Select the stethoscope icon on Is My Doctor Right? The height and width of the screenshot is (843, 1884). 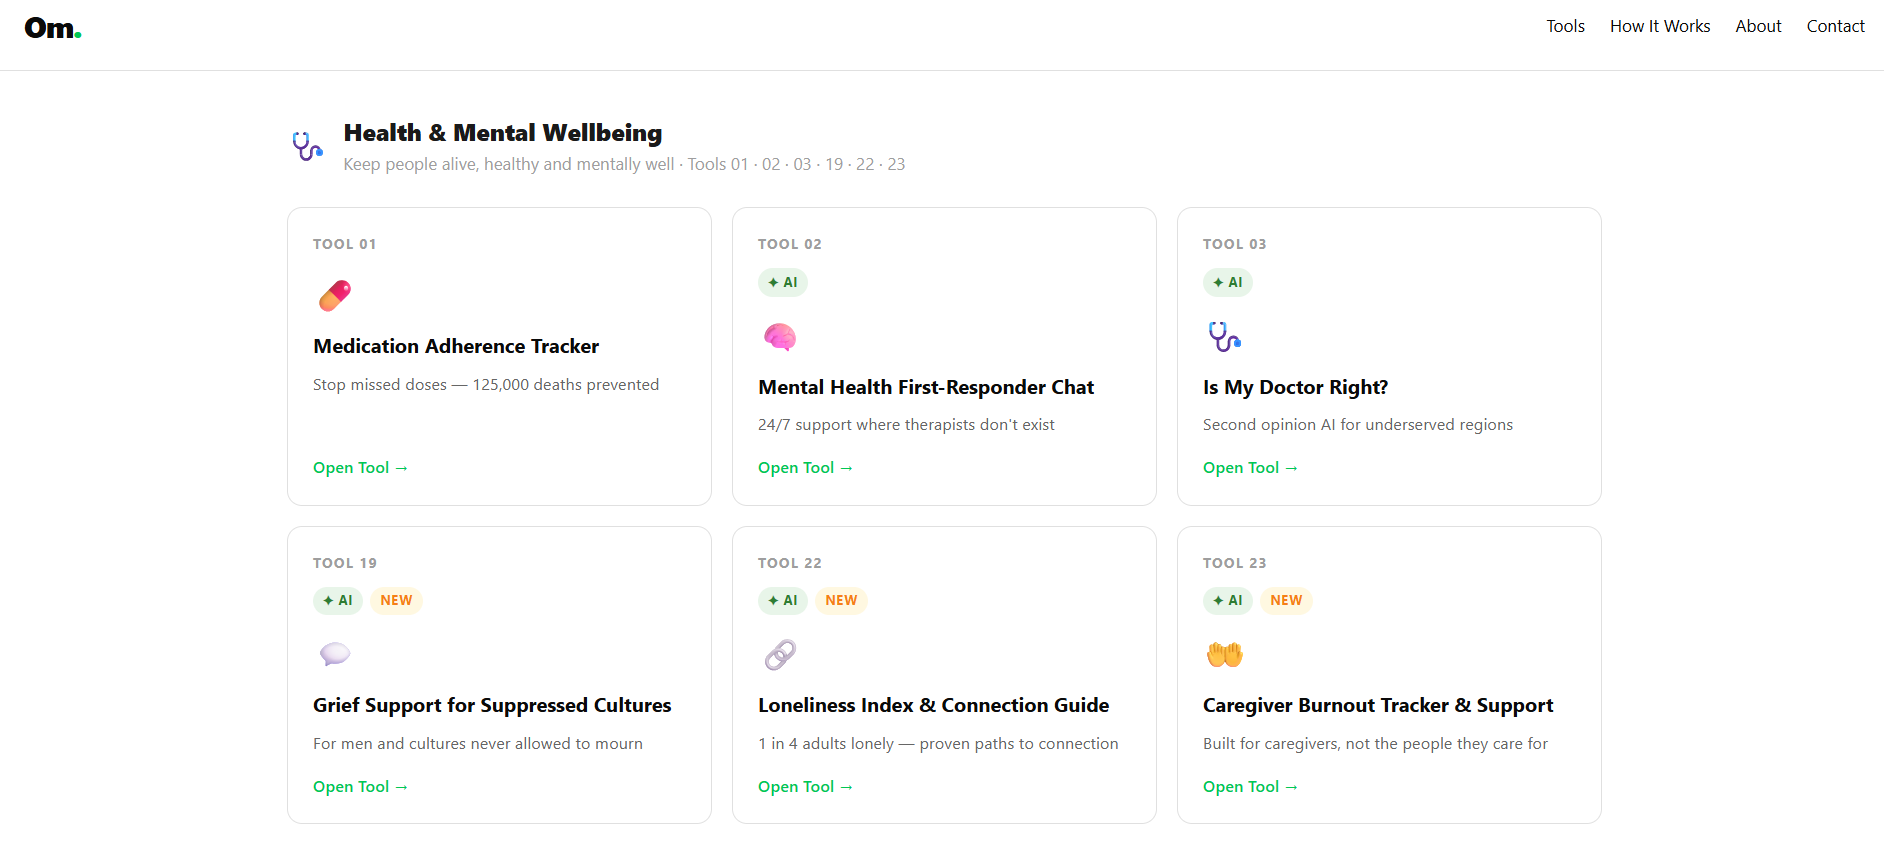coord(1224,337)
